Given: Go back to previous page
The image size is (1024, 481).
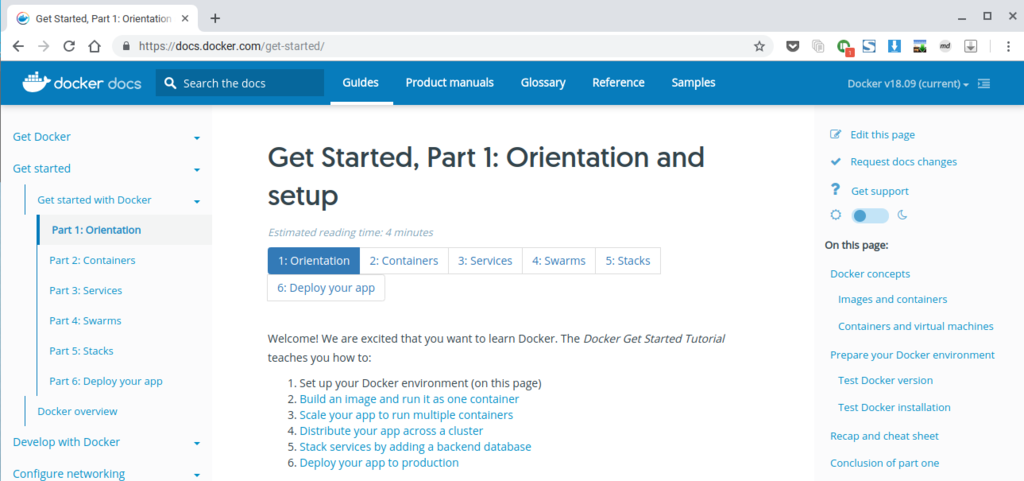Looking at the screenshot, I should (x=18, y=46).
